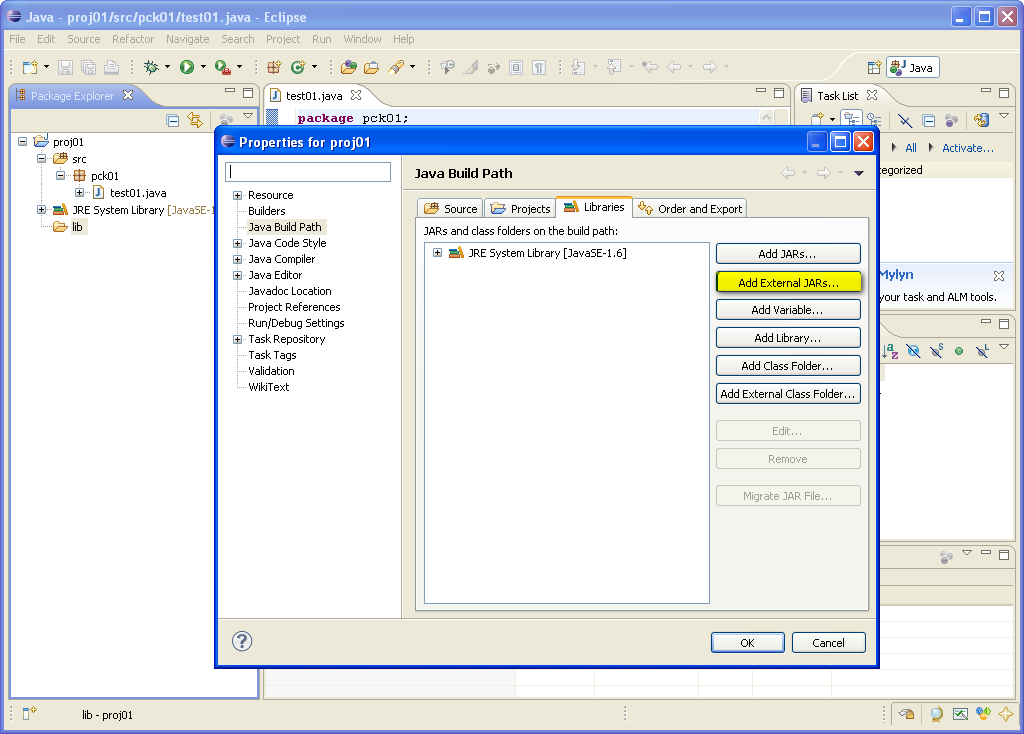This screenshot has width=1024, height=734.
Task: Click the Add Variable button
Action: [788, 310]
